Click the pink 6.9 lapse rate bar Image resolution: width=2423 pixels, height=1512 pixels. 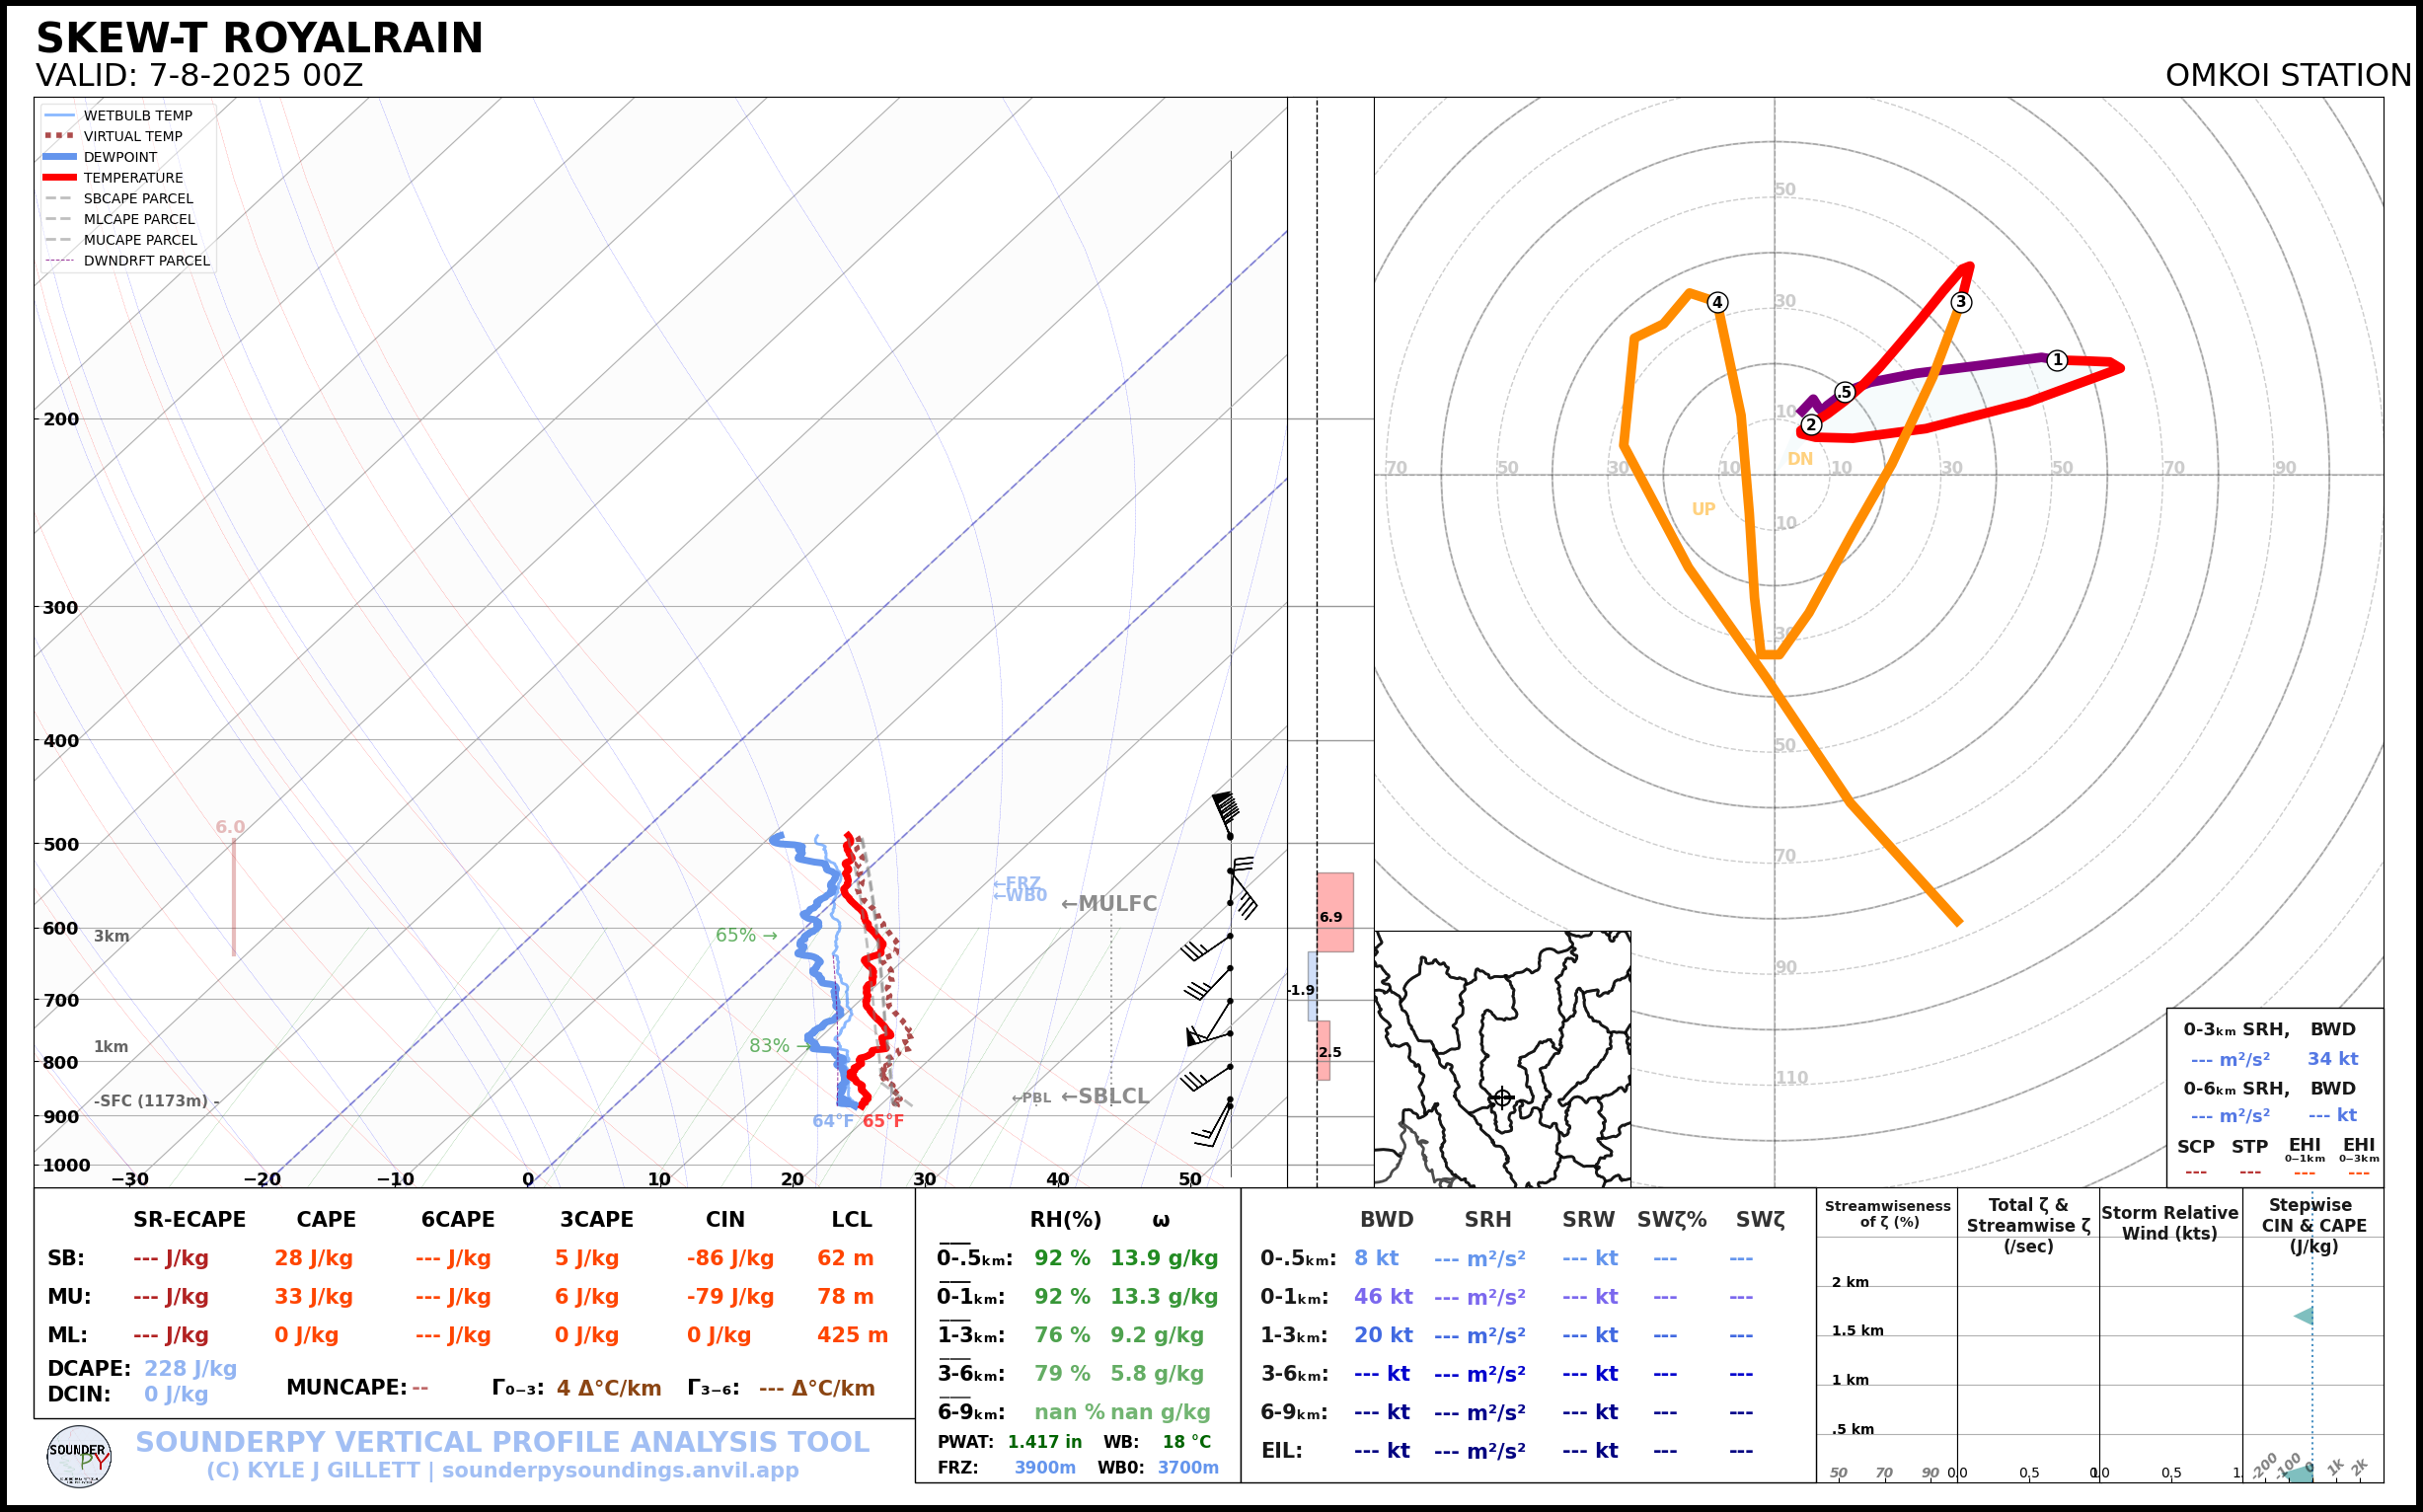(x=1335, y=912)
